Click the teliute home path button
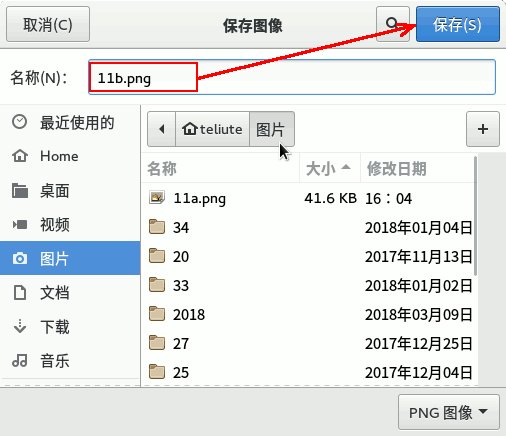The height and width of the screenshot is (436, 506). 213,129
